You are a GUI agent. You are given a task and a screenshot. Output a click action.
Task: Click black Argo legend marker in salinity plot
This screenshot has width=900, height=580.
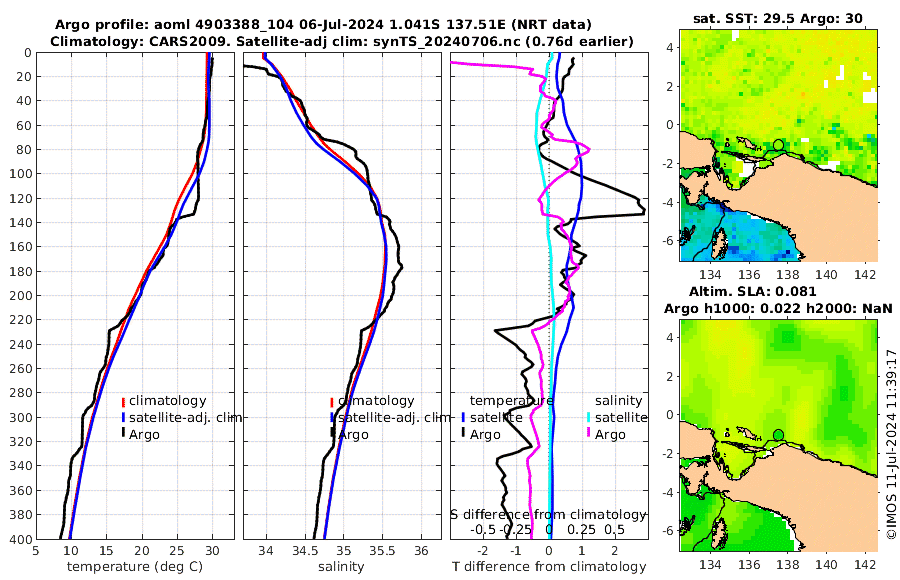332,434
